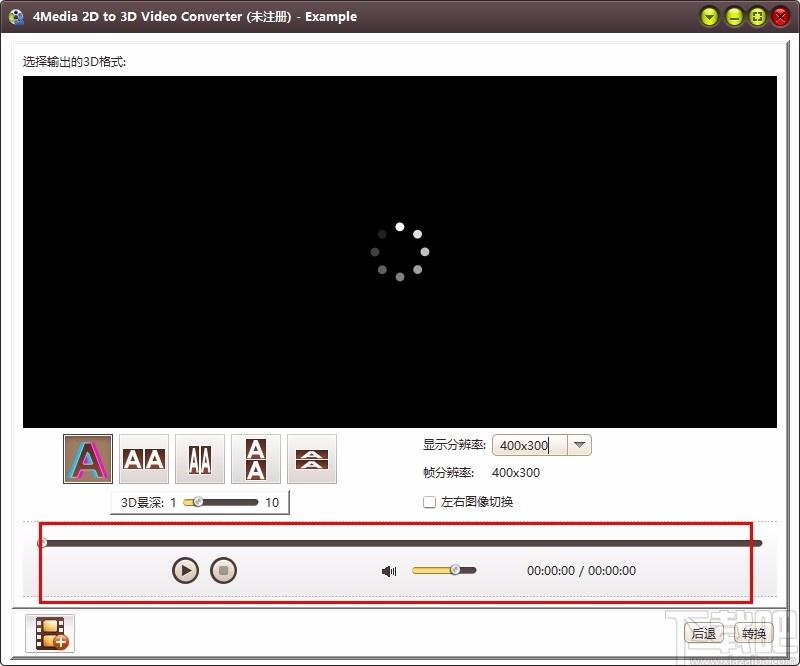The height and width of the screenshot is (666, 800).
Task: Click the 后退 back button
Action: pyautogui.click(x=704, y=633)
